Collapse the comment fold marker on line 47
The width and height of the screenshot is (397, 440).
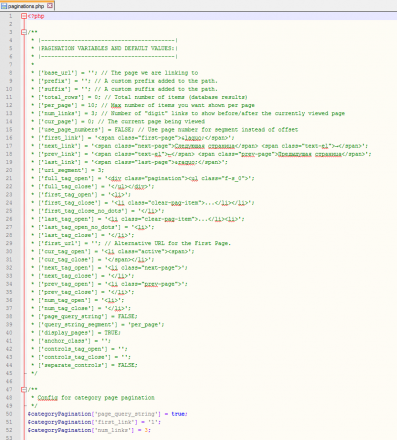click(x=24, y=389)
